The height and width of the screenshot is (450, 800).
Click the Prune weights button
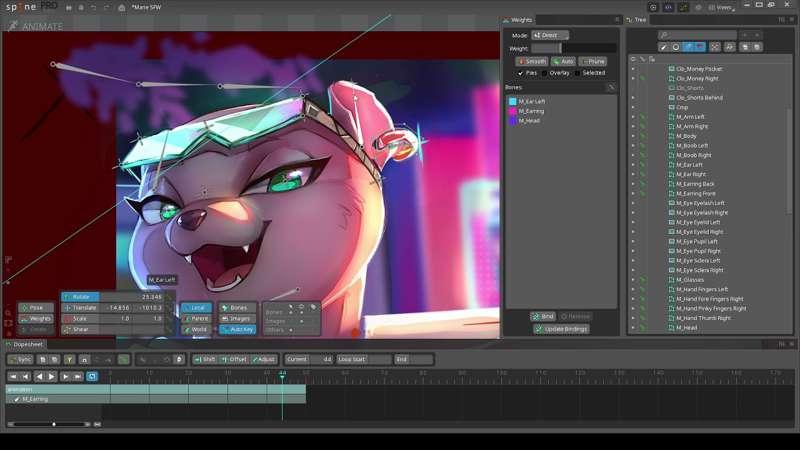pos(593,61)
